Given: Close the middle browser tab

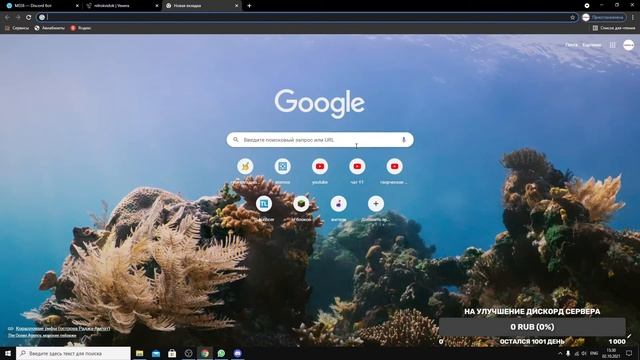Looking at the screenshot, I should (x=157, y=6).
